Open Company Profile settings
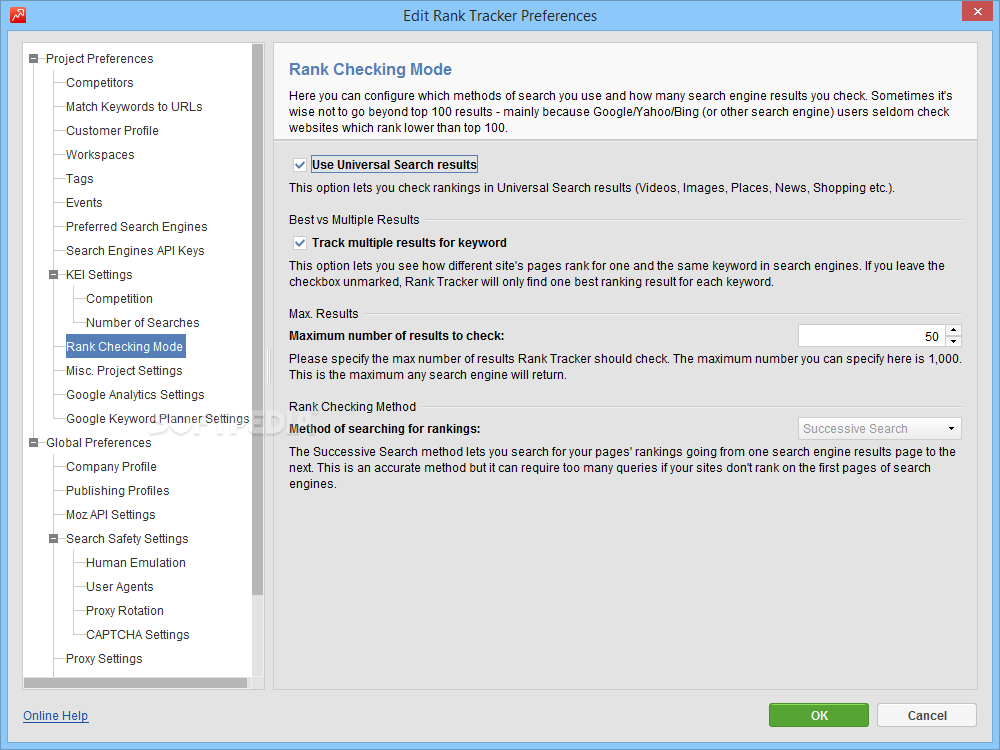This screenshot has height=750, width=1000. pos(112,467)
